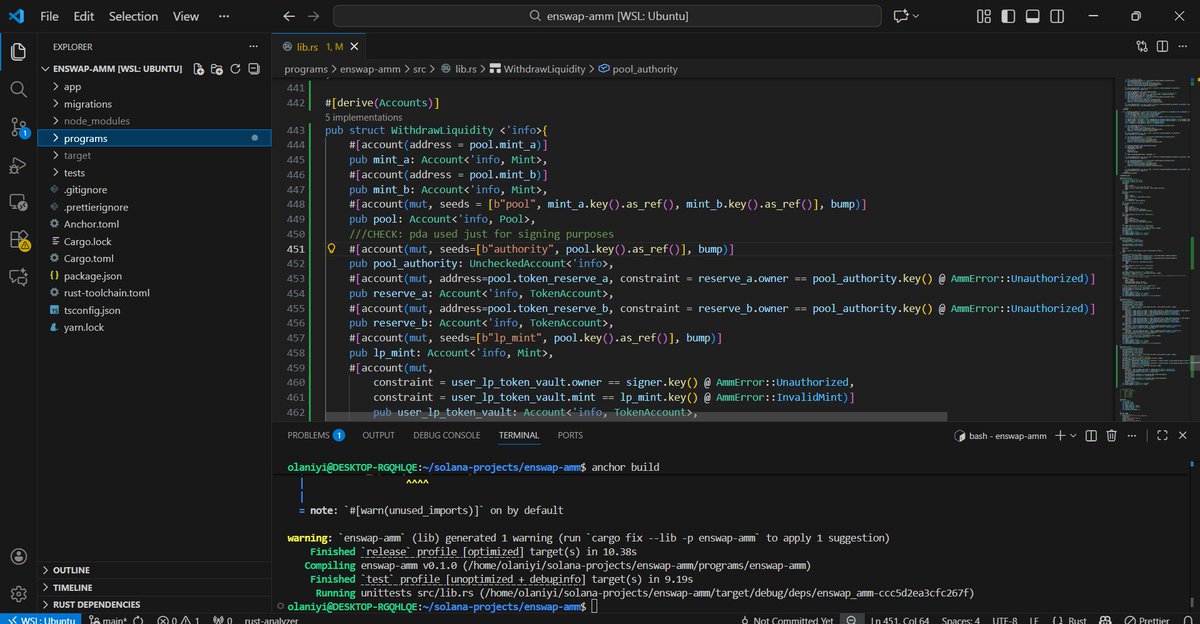
Task: Open editor More Actions ellipsis
Action: click(x=1184, y=46)
